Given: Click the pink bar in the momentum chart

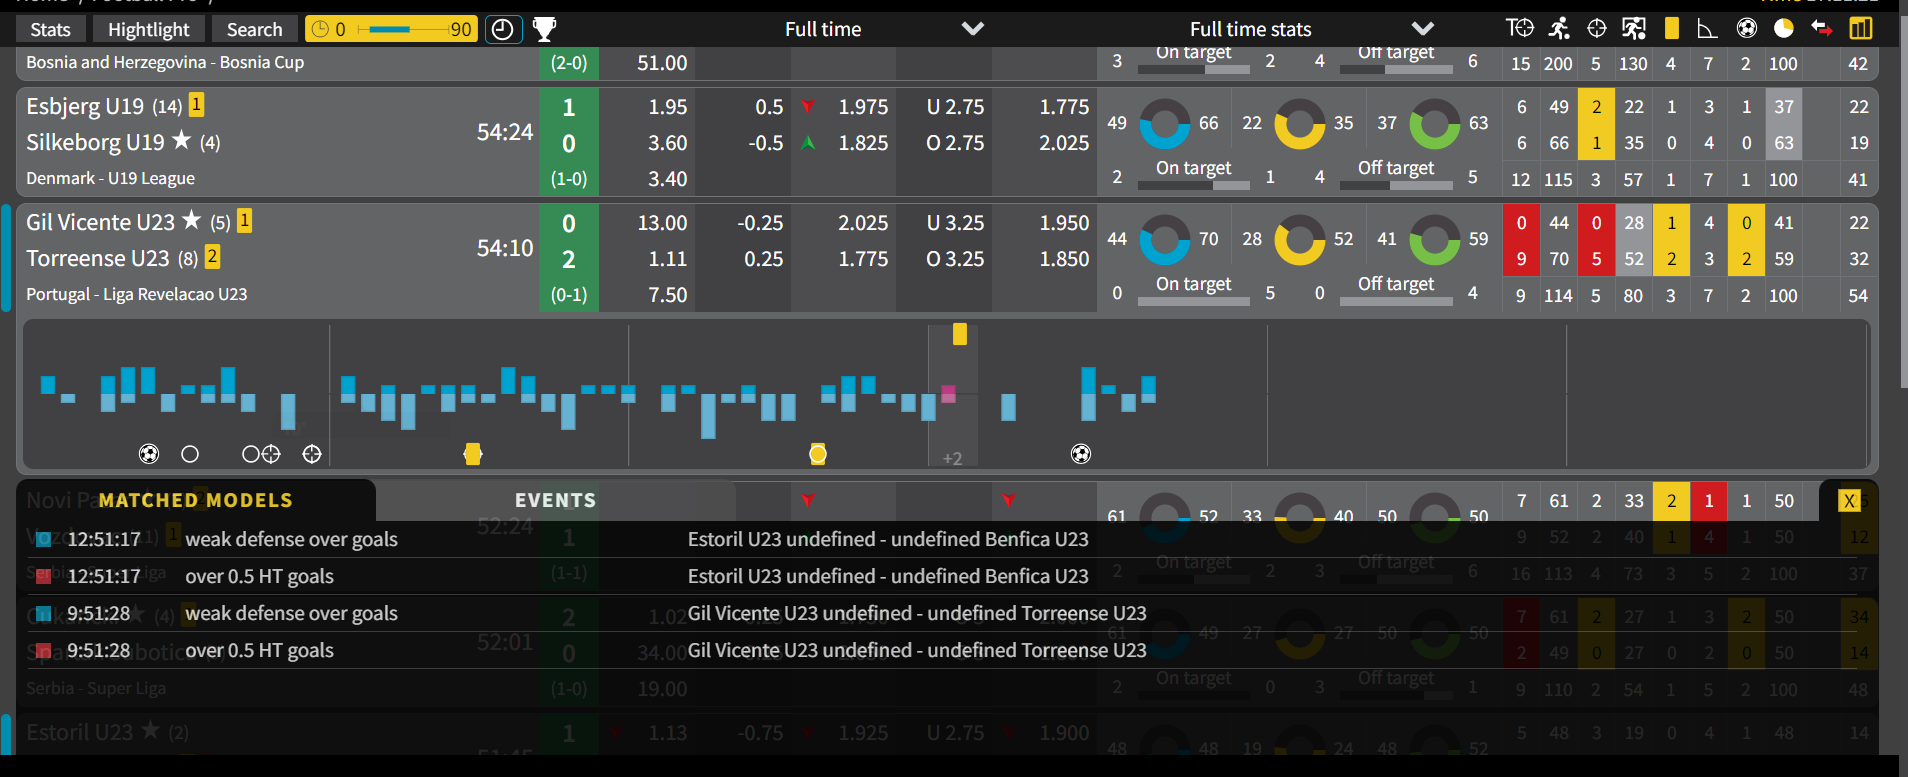Looking at the screenshot, I should point(948,394).
